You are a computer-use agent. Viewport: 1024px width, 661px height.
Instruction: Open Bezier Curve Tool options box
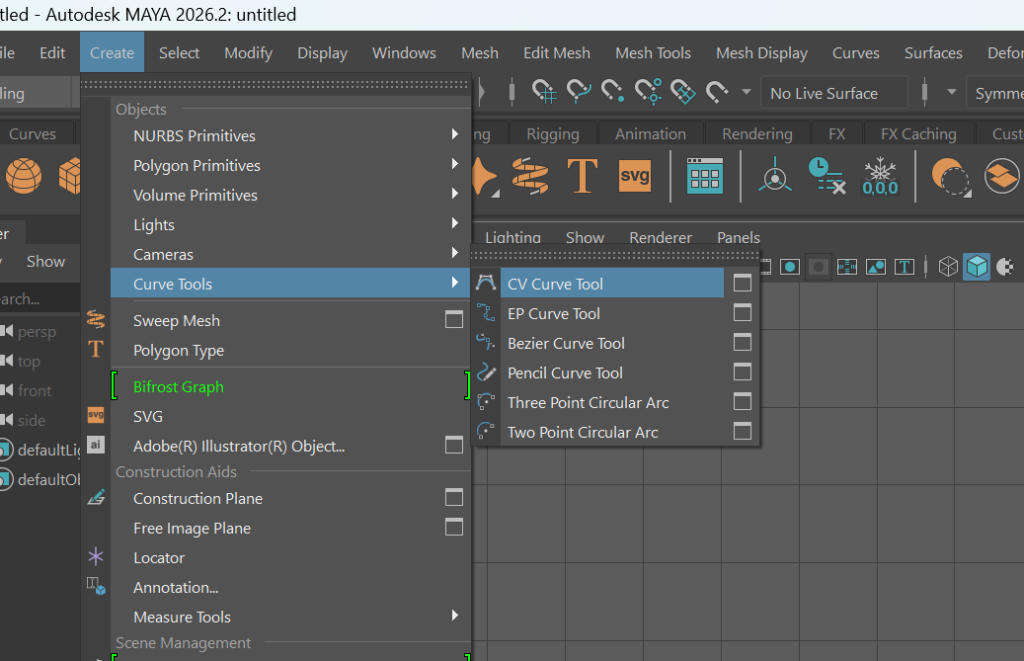pyautogui.click(x=742, y=343)
